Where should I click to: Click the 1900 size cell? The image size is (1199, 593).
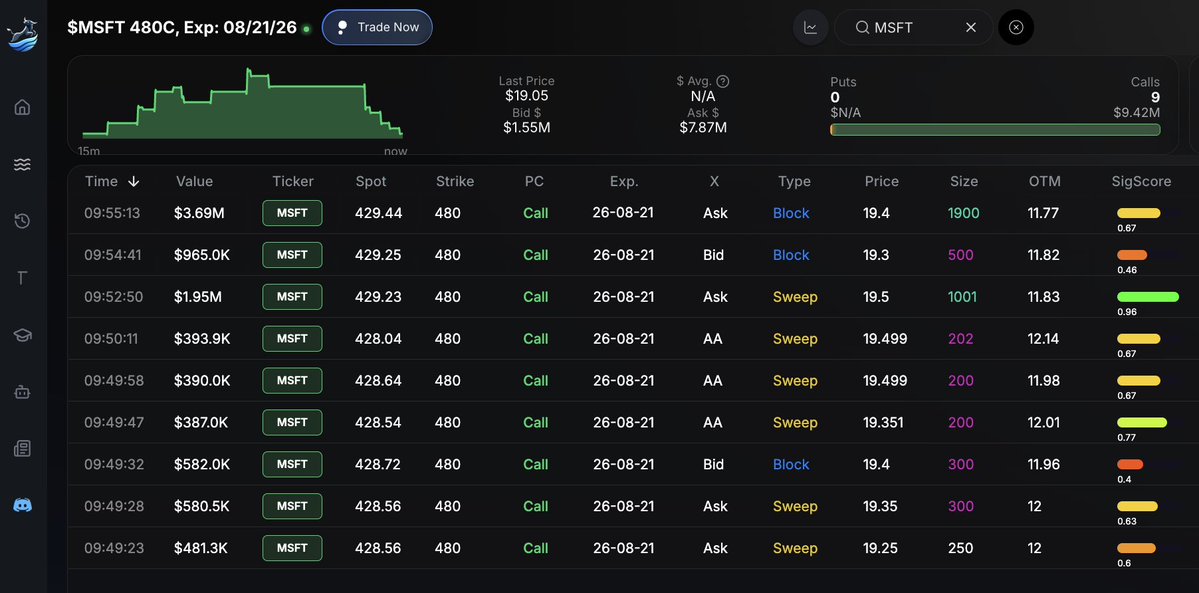point(963,213)
